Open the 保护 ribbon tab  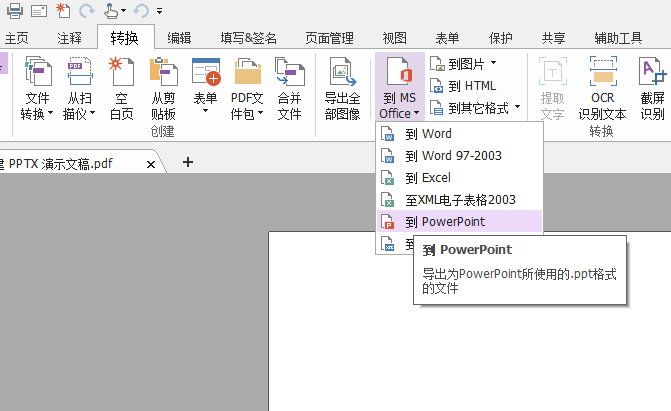501,39
